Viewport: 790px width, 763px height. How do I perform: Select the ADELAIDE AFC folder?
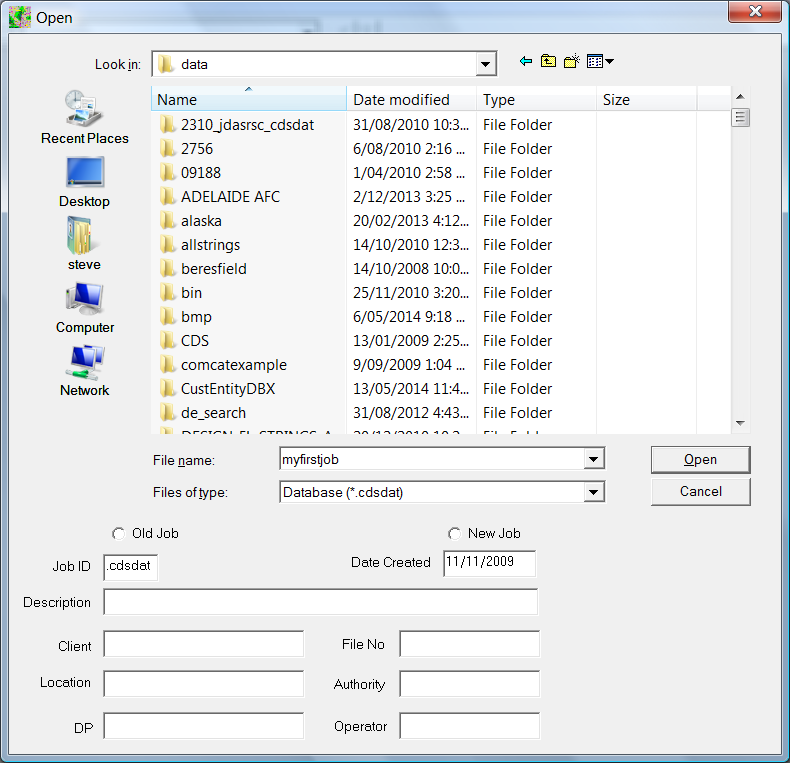[230, 197]
